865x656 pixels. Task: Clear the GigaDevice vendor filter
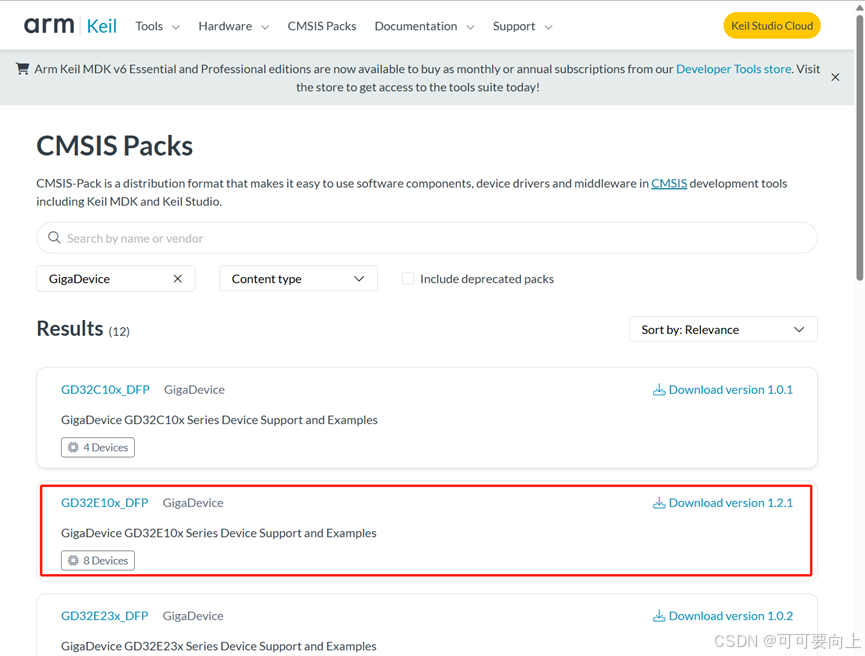point(178,279)
